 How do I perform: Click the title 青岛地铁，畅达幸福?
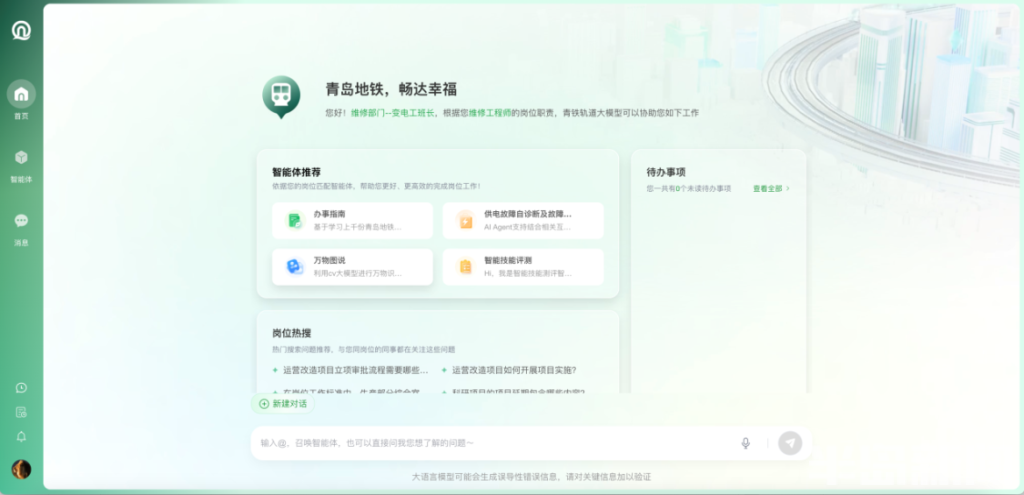click(391, 89)
